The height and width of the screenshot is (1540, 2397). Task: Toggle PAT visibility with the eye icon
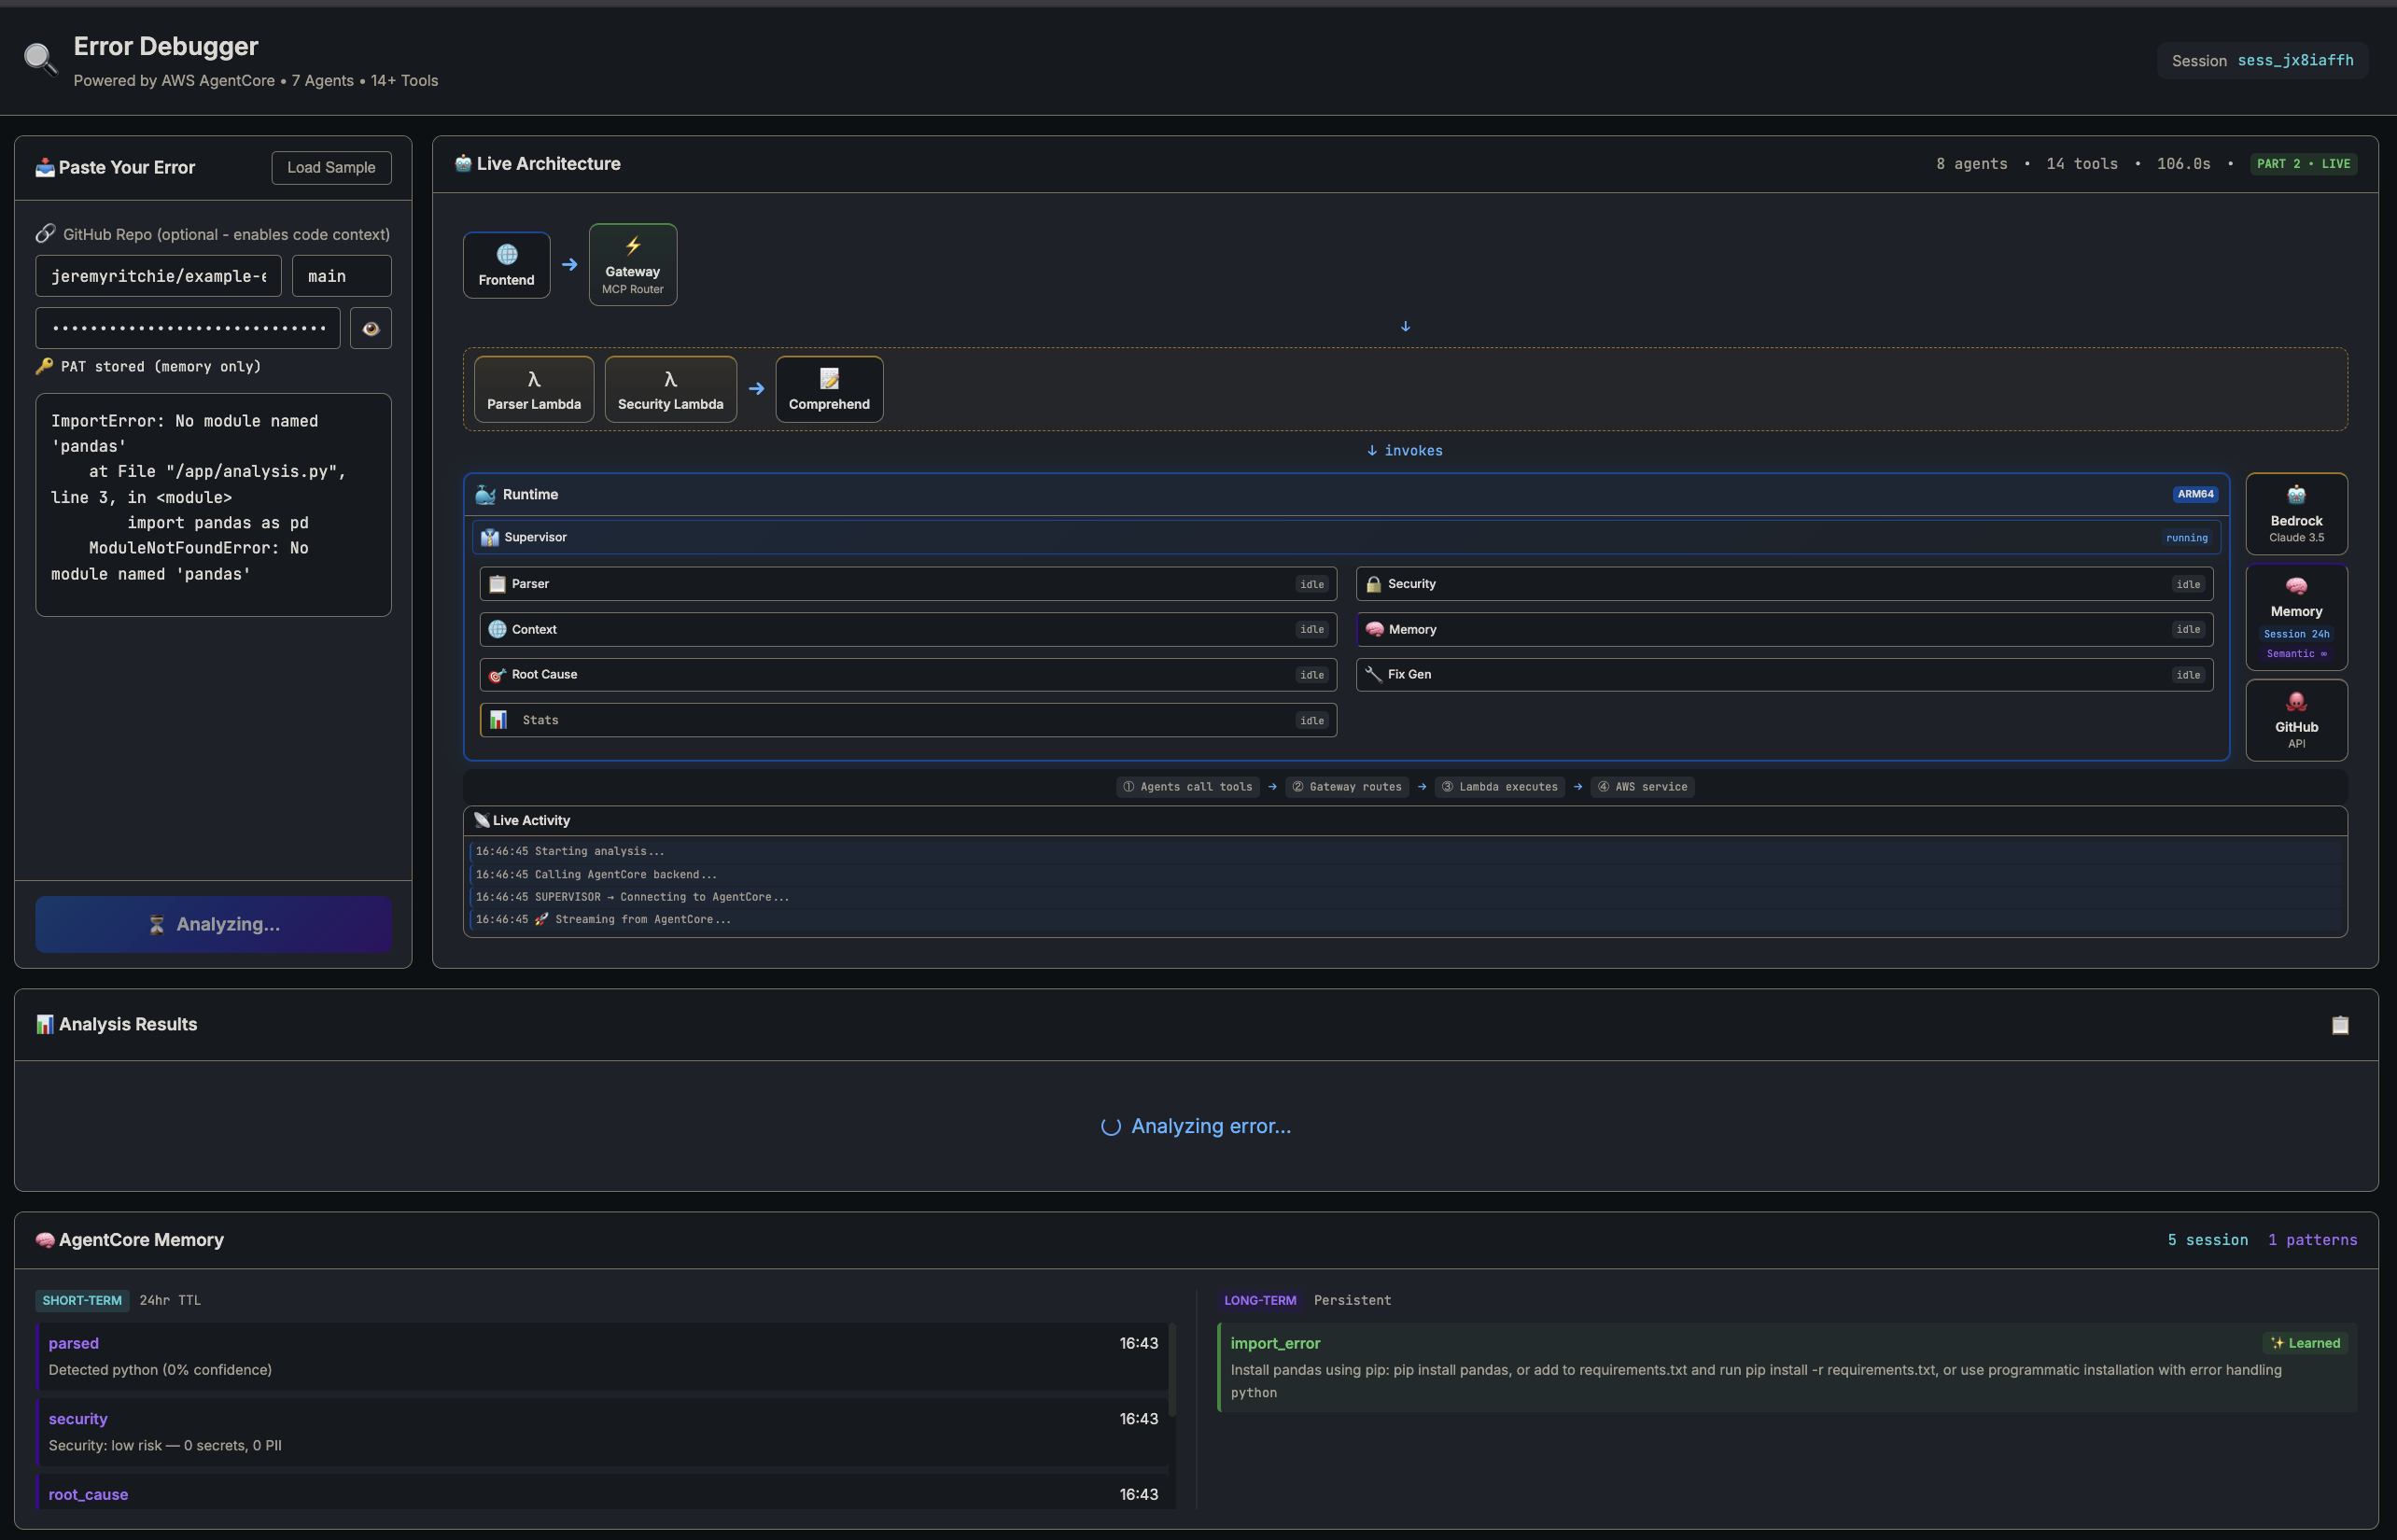[x=370, y=327]
